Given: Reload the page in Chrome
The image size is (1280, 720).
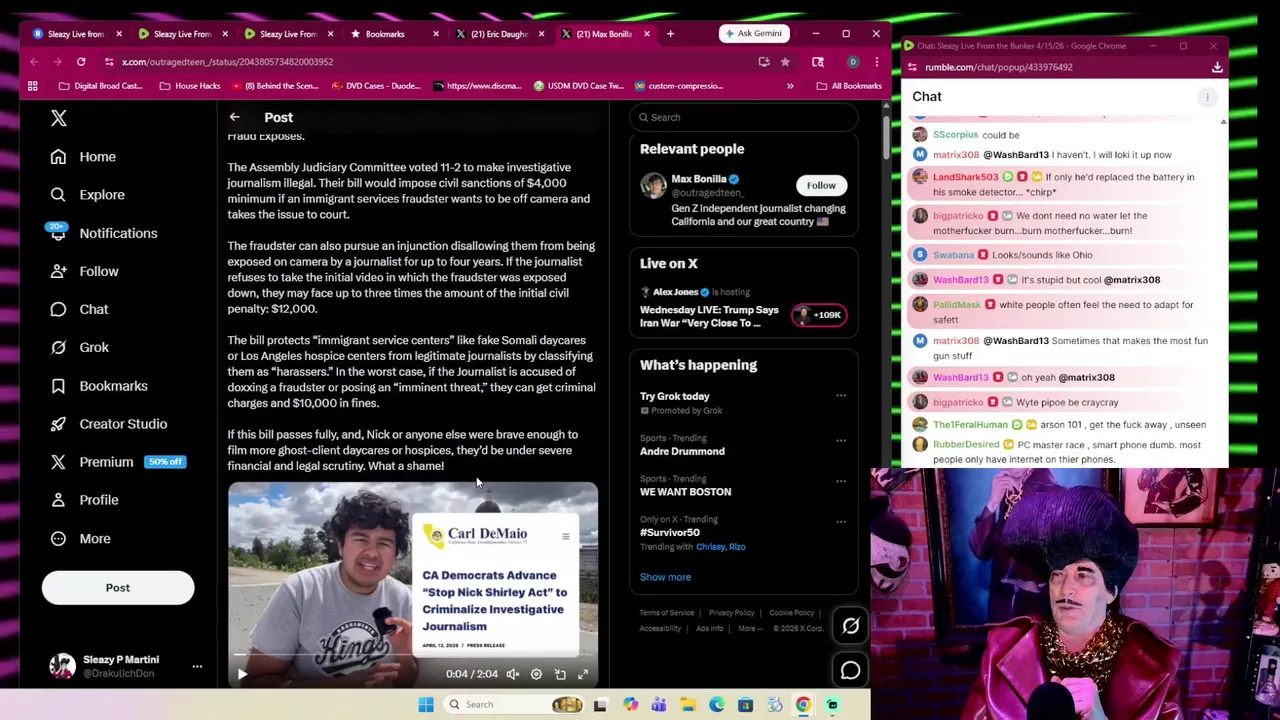Looking at the screenshot, I should click(x=81, y=62).
